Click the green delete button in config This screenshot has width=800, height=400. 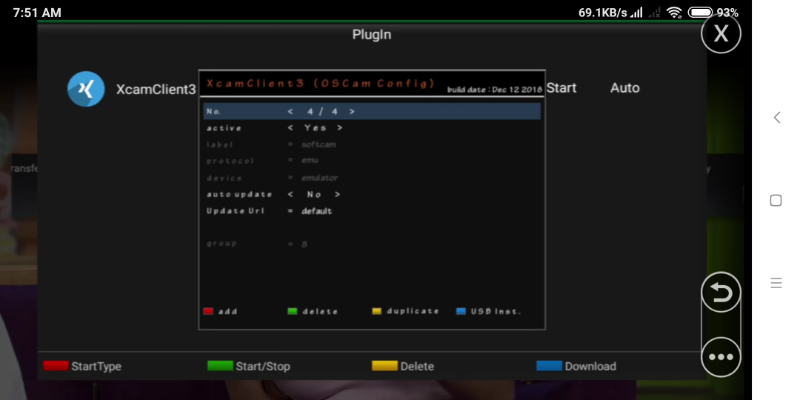312,311
